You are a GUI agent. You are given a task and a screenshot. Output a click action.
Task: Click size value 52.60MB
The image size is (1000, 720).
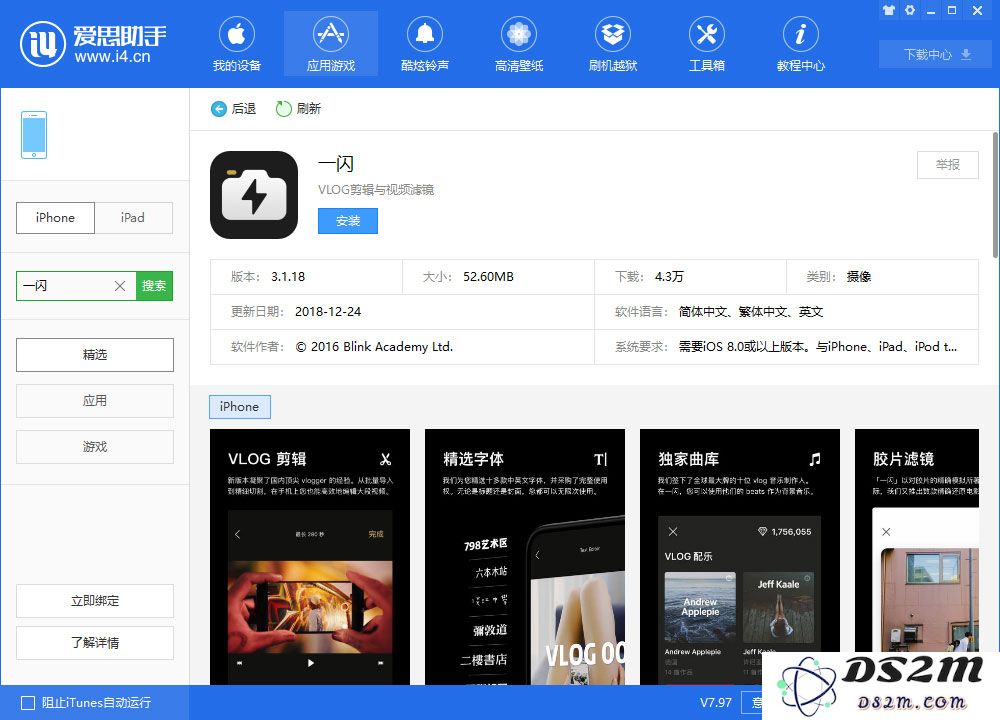pos(489,277)
